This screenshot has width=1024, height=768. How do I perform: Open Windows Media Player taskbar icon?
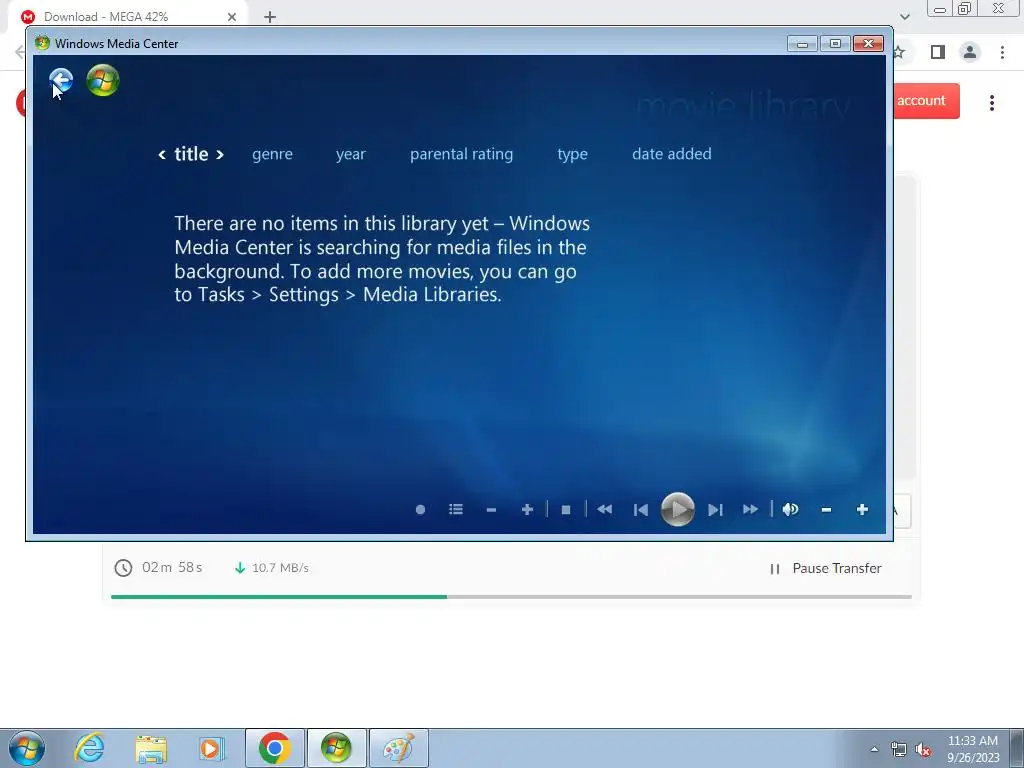click(212, 748)
